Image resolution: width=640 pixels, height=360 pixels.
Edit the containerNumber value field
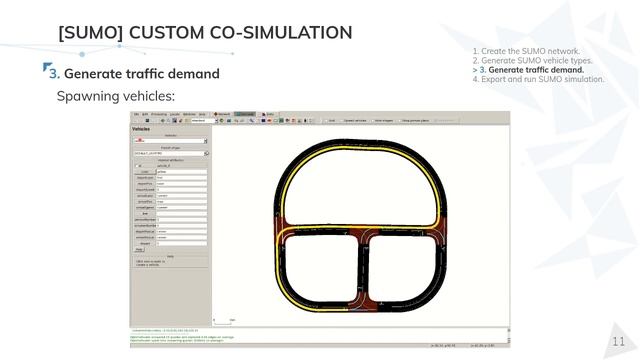coord(182,226)
